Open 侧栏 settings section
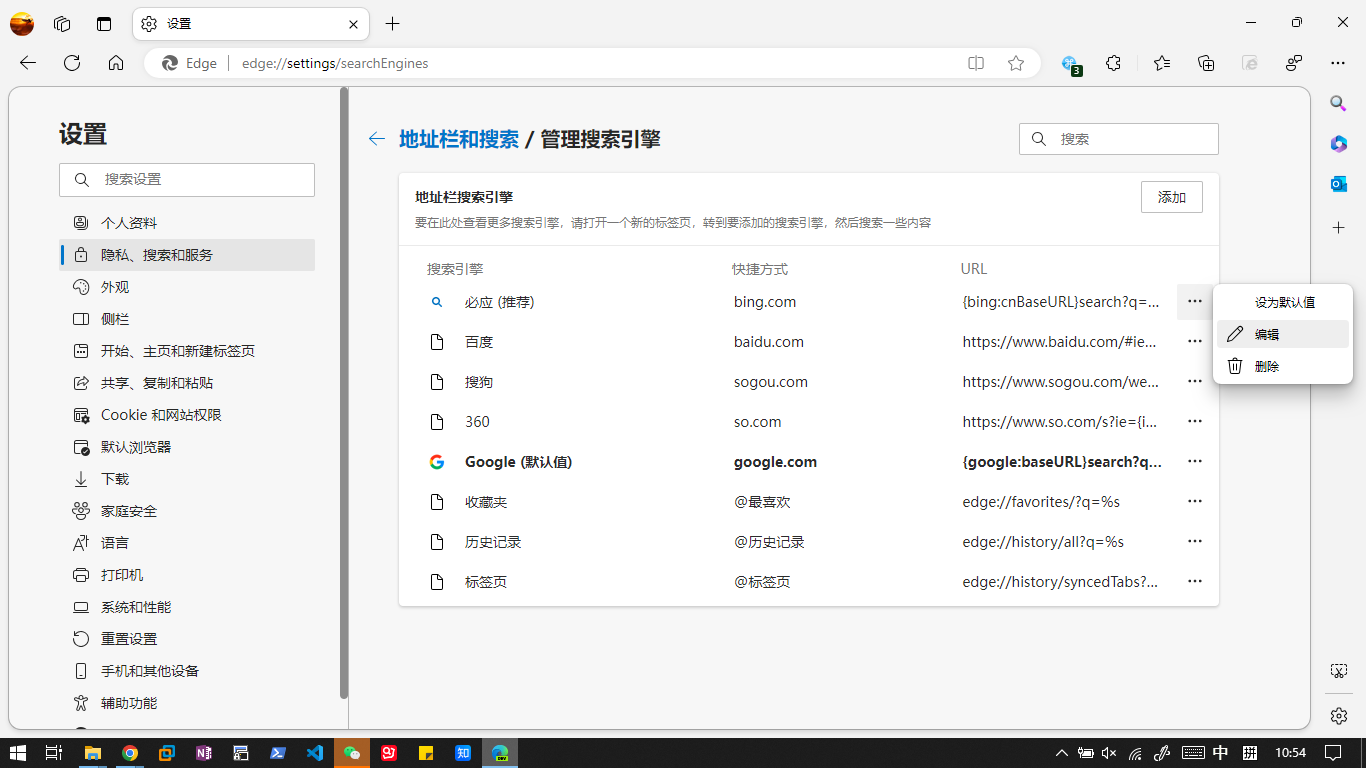 coord(187,319)
